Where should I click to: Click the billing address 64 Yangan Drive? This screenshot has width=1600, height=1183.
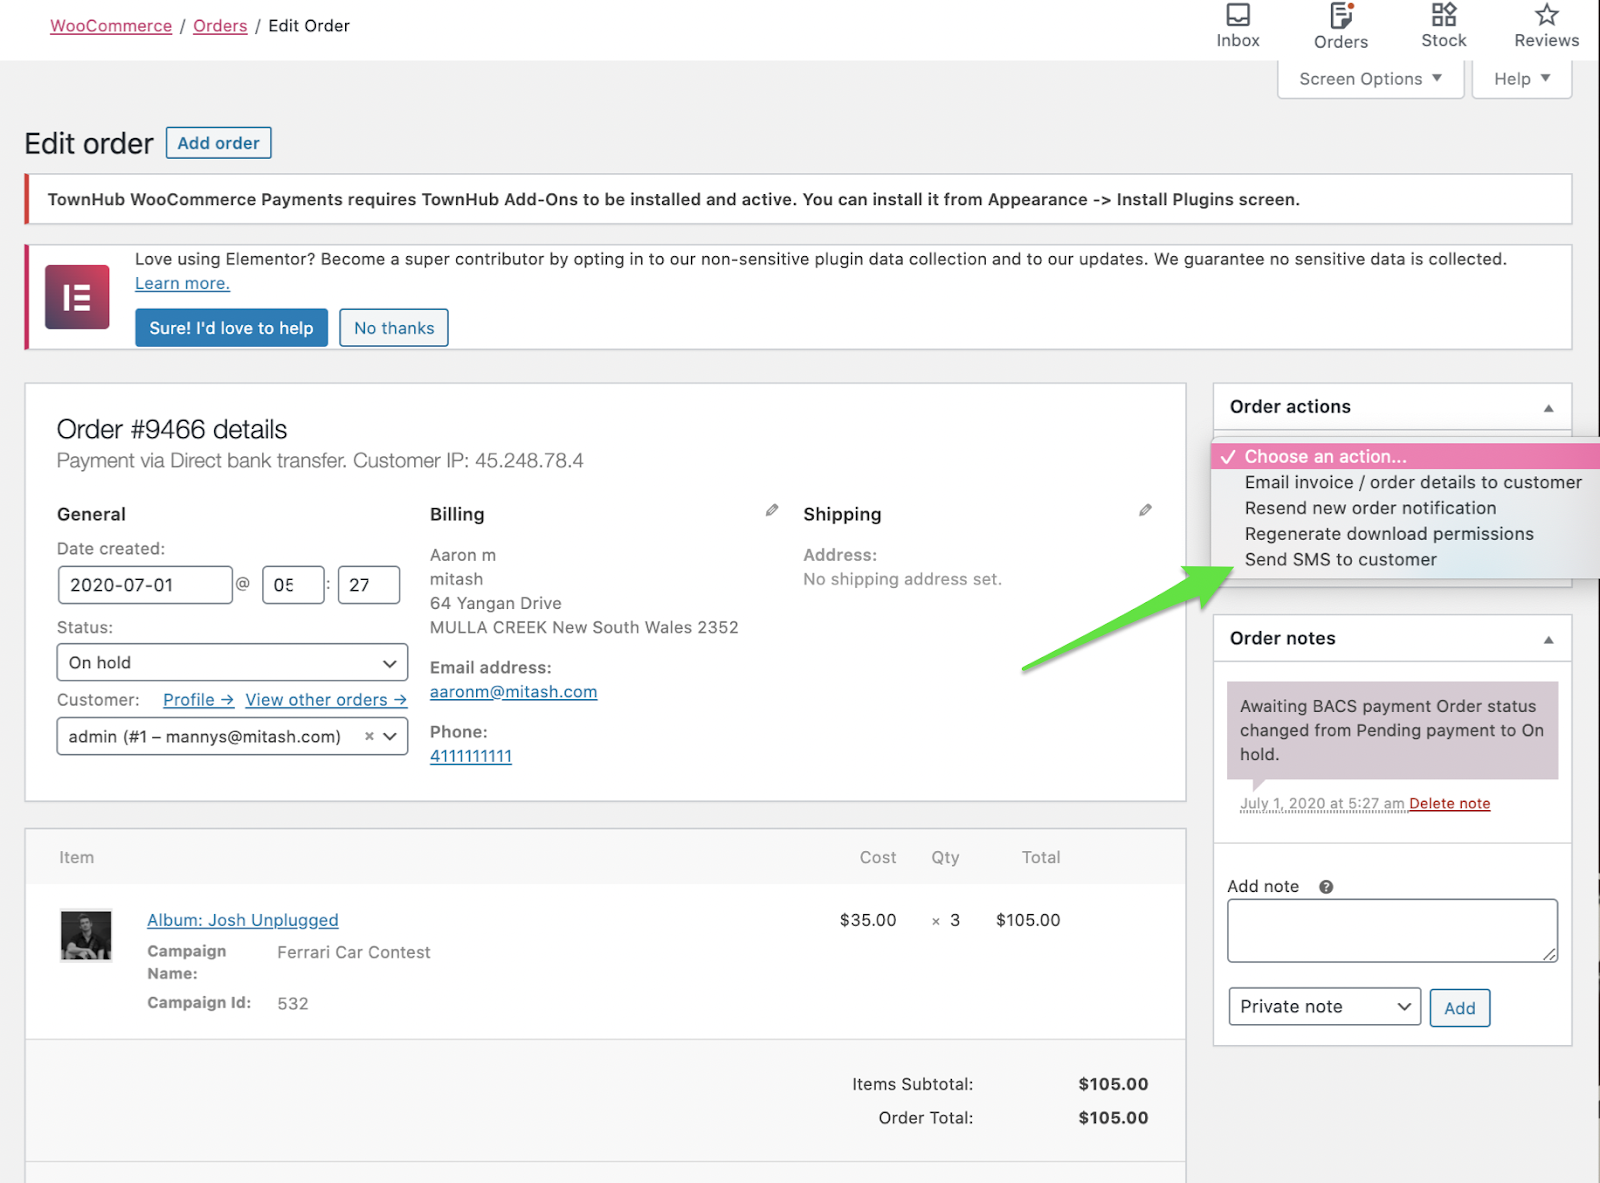click(x=496, y=603)
